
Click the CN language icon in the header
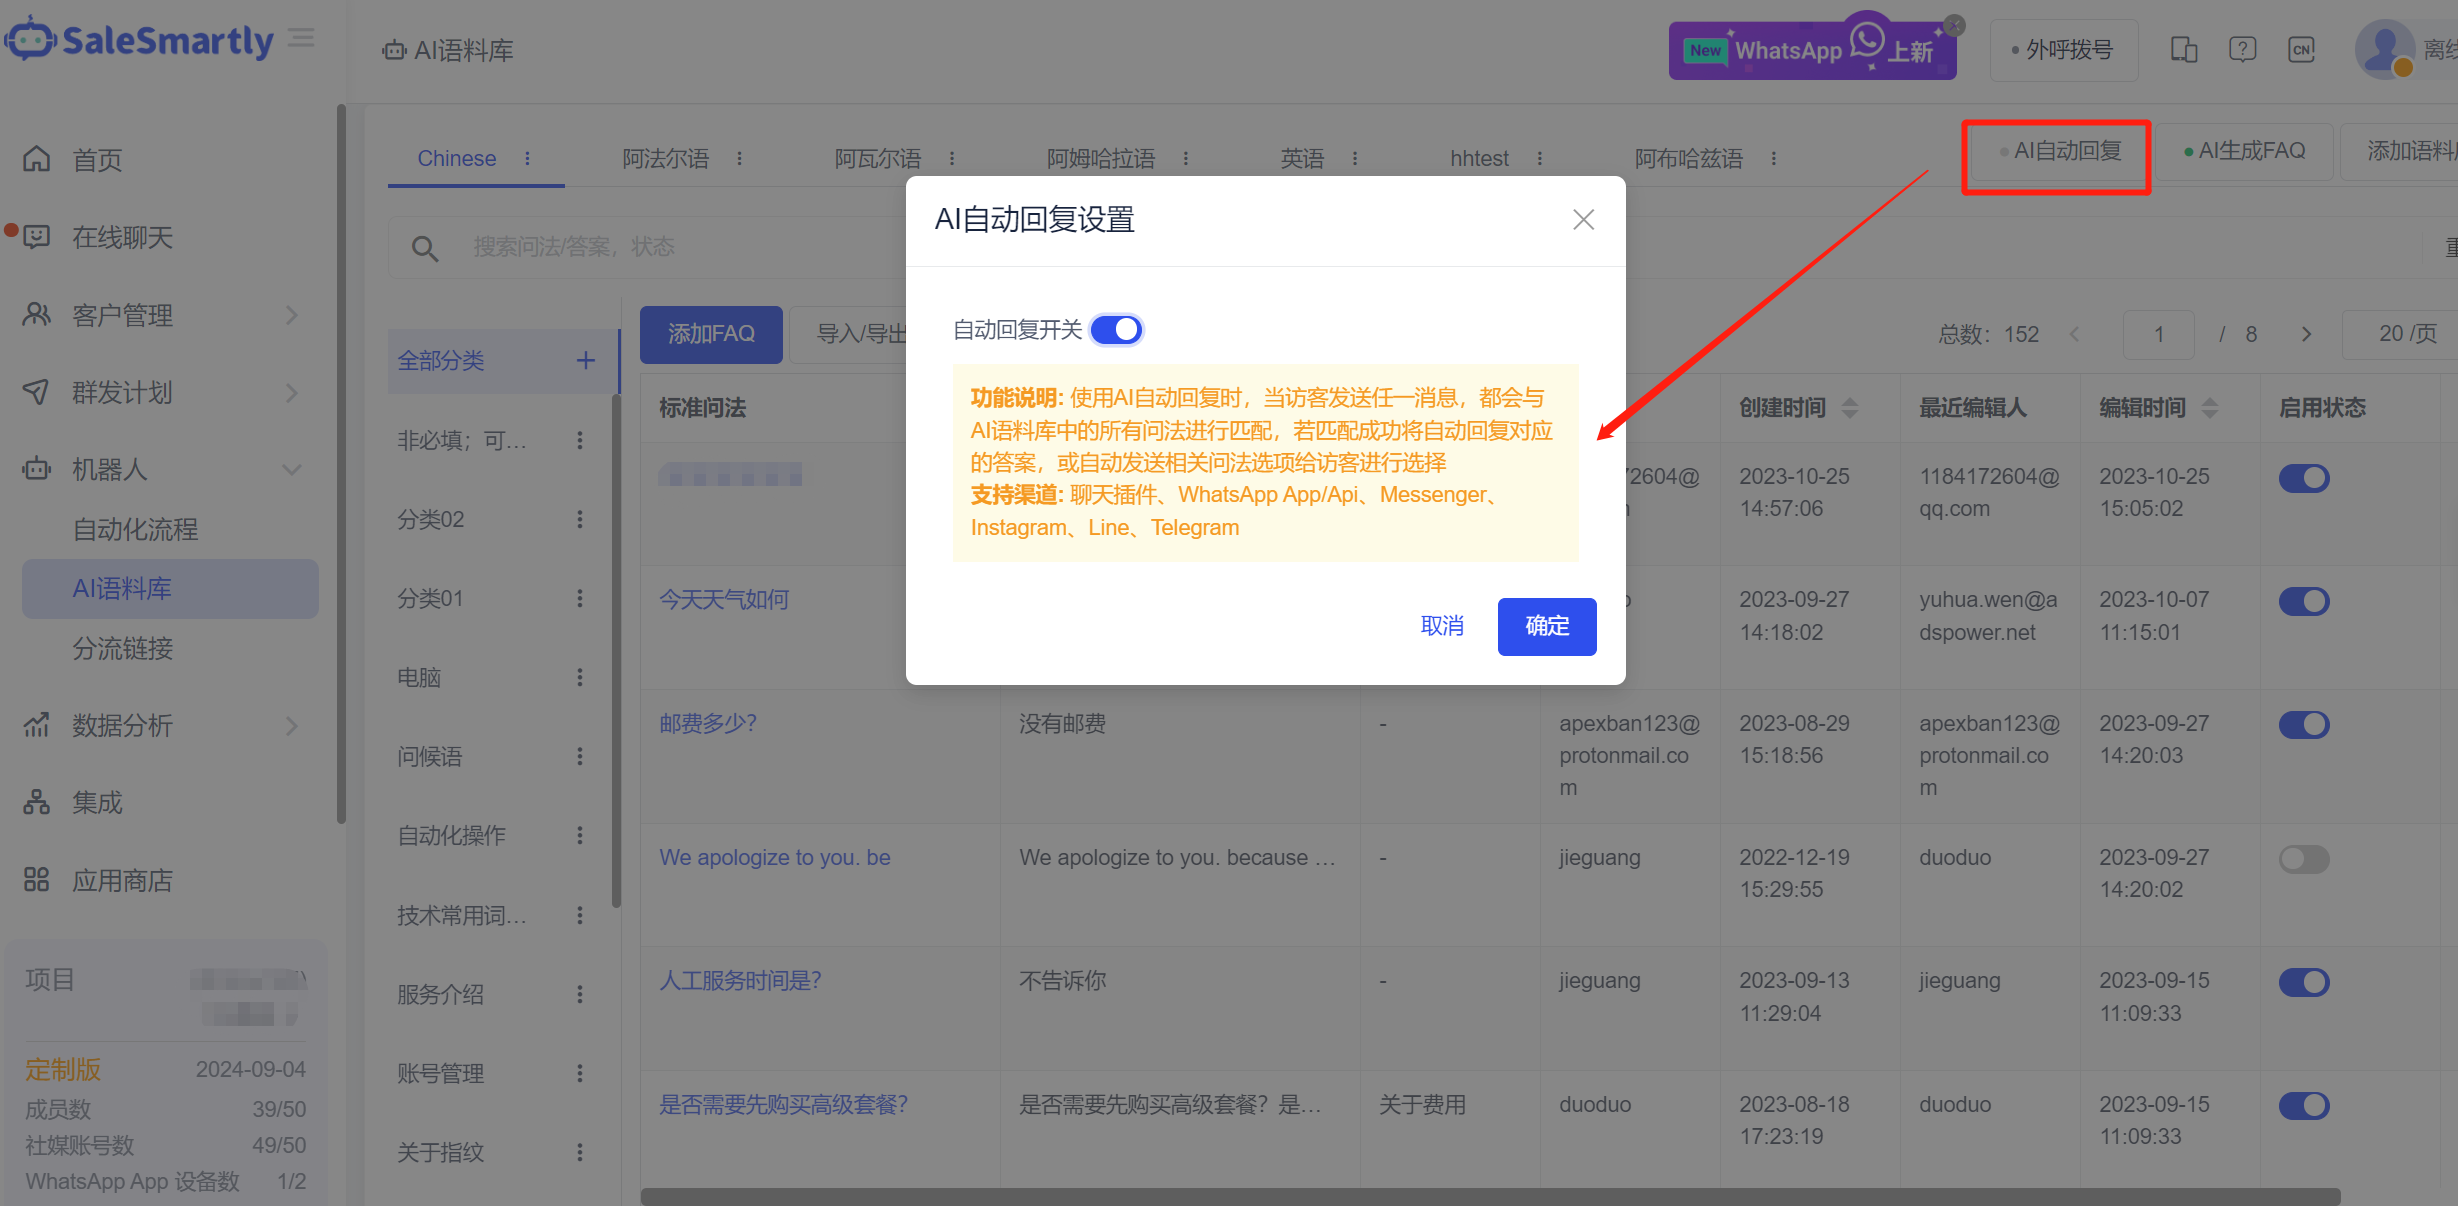tap(2301, 49)
